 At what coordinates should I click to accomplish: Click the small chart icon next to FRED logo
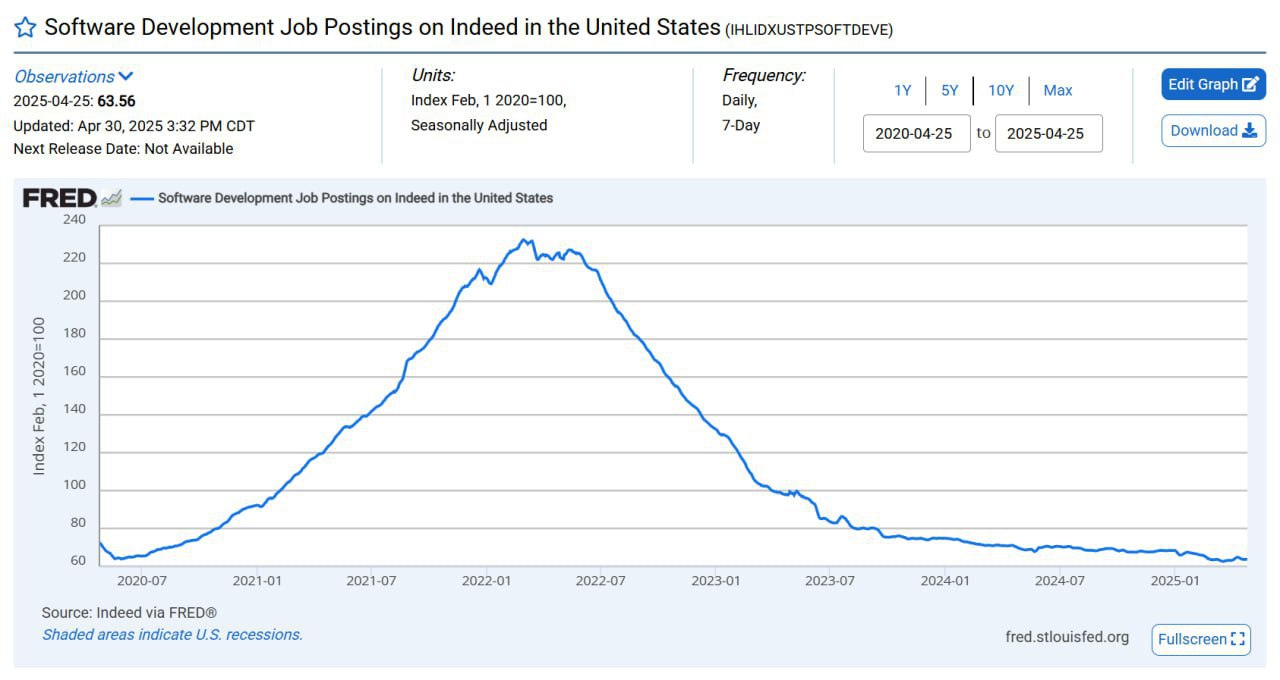pyautogui.click(x=111, y=198)
